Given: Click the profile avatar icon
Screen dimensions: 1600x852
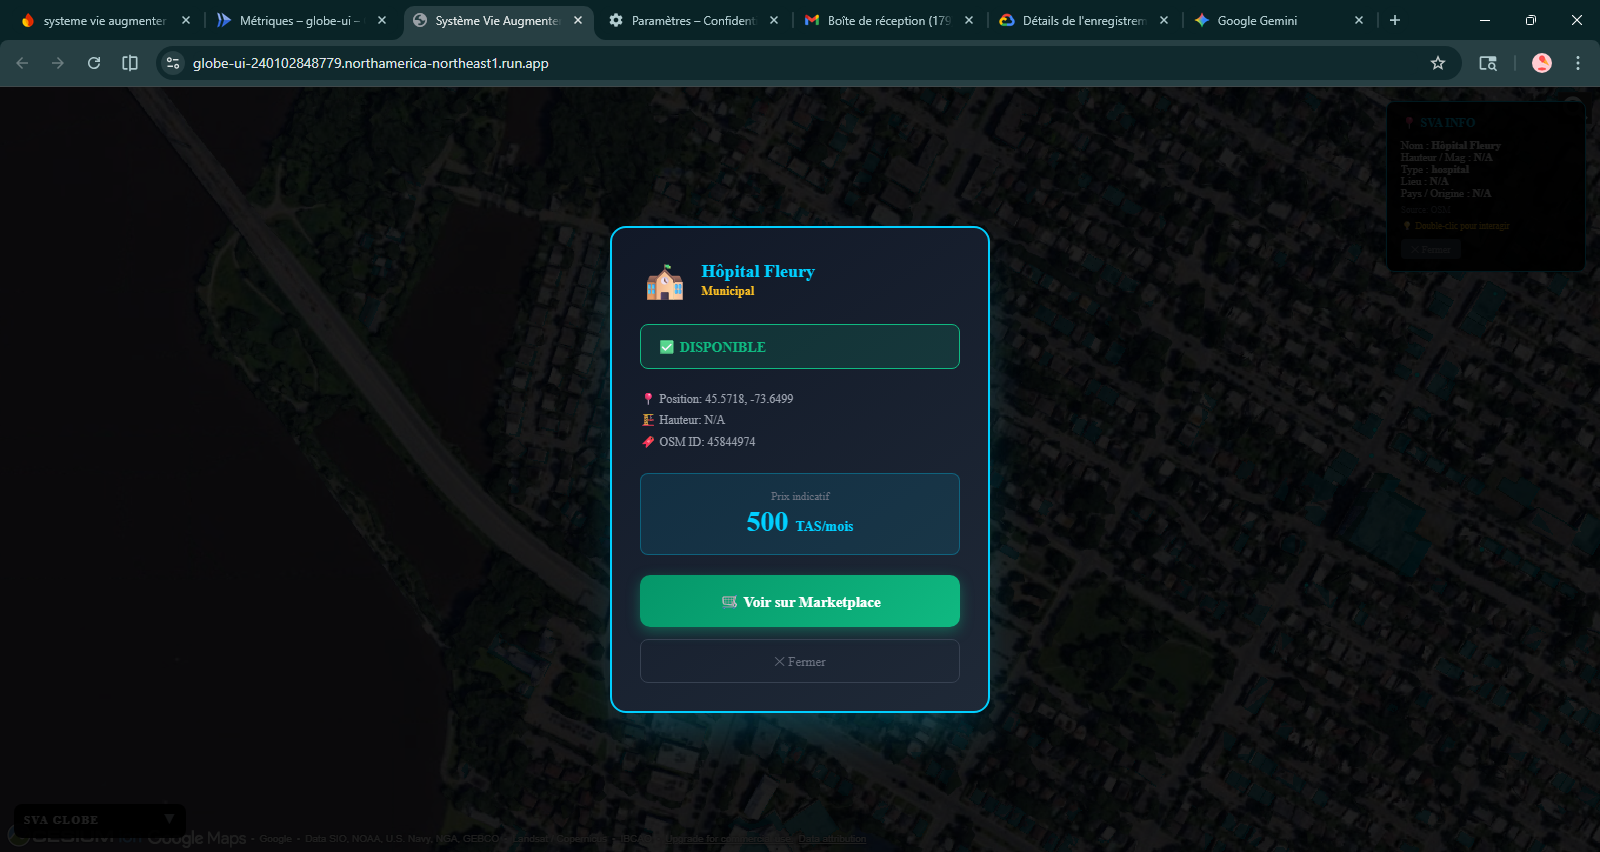Looking at the screenshot, I should coord(1542,63).
